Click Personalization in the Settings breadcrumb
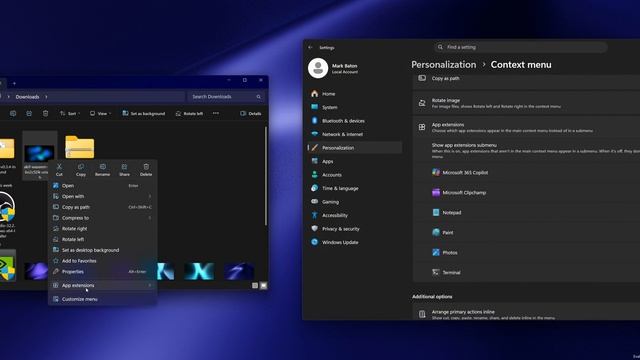 (444, 64)
